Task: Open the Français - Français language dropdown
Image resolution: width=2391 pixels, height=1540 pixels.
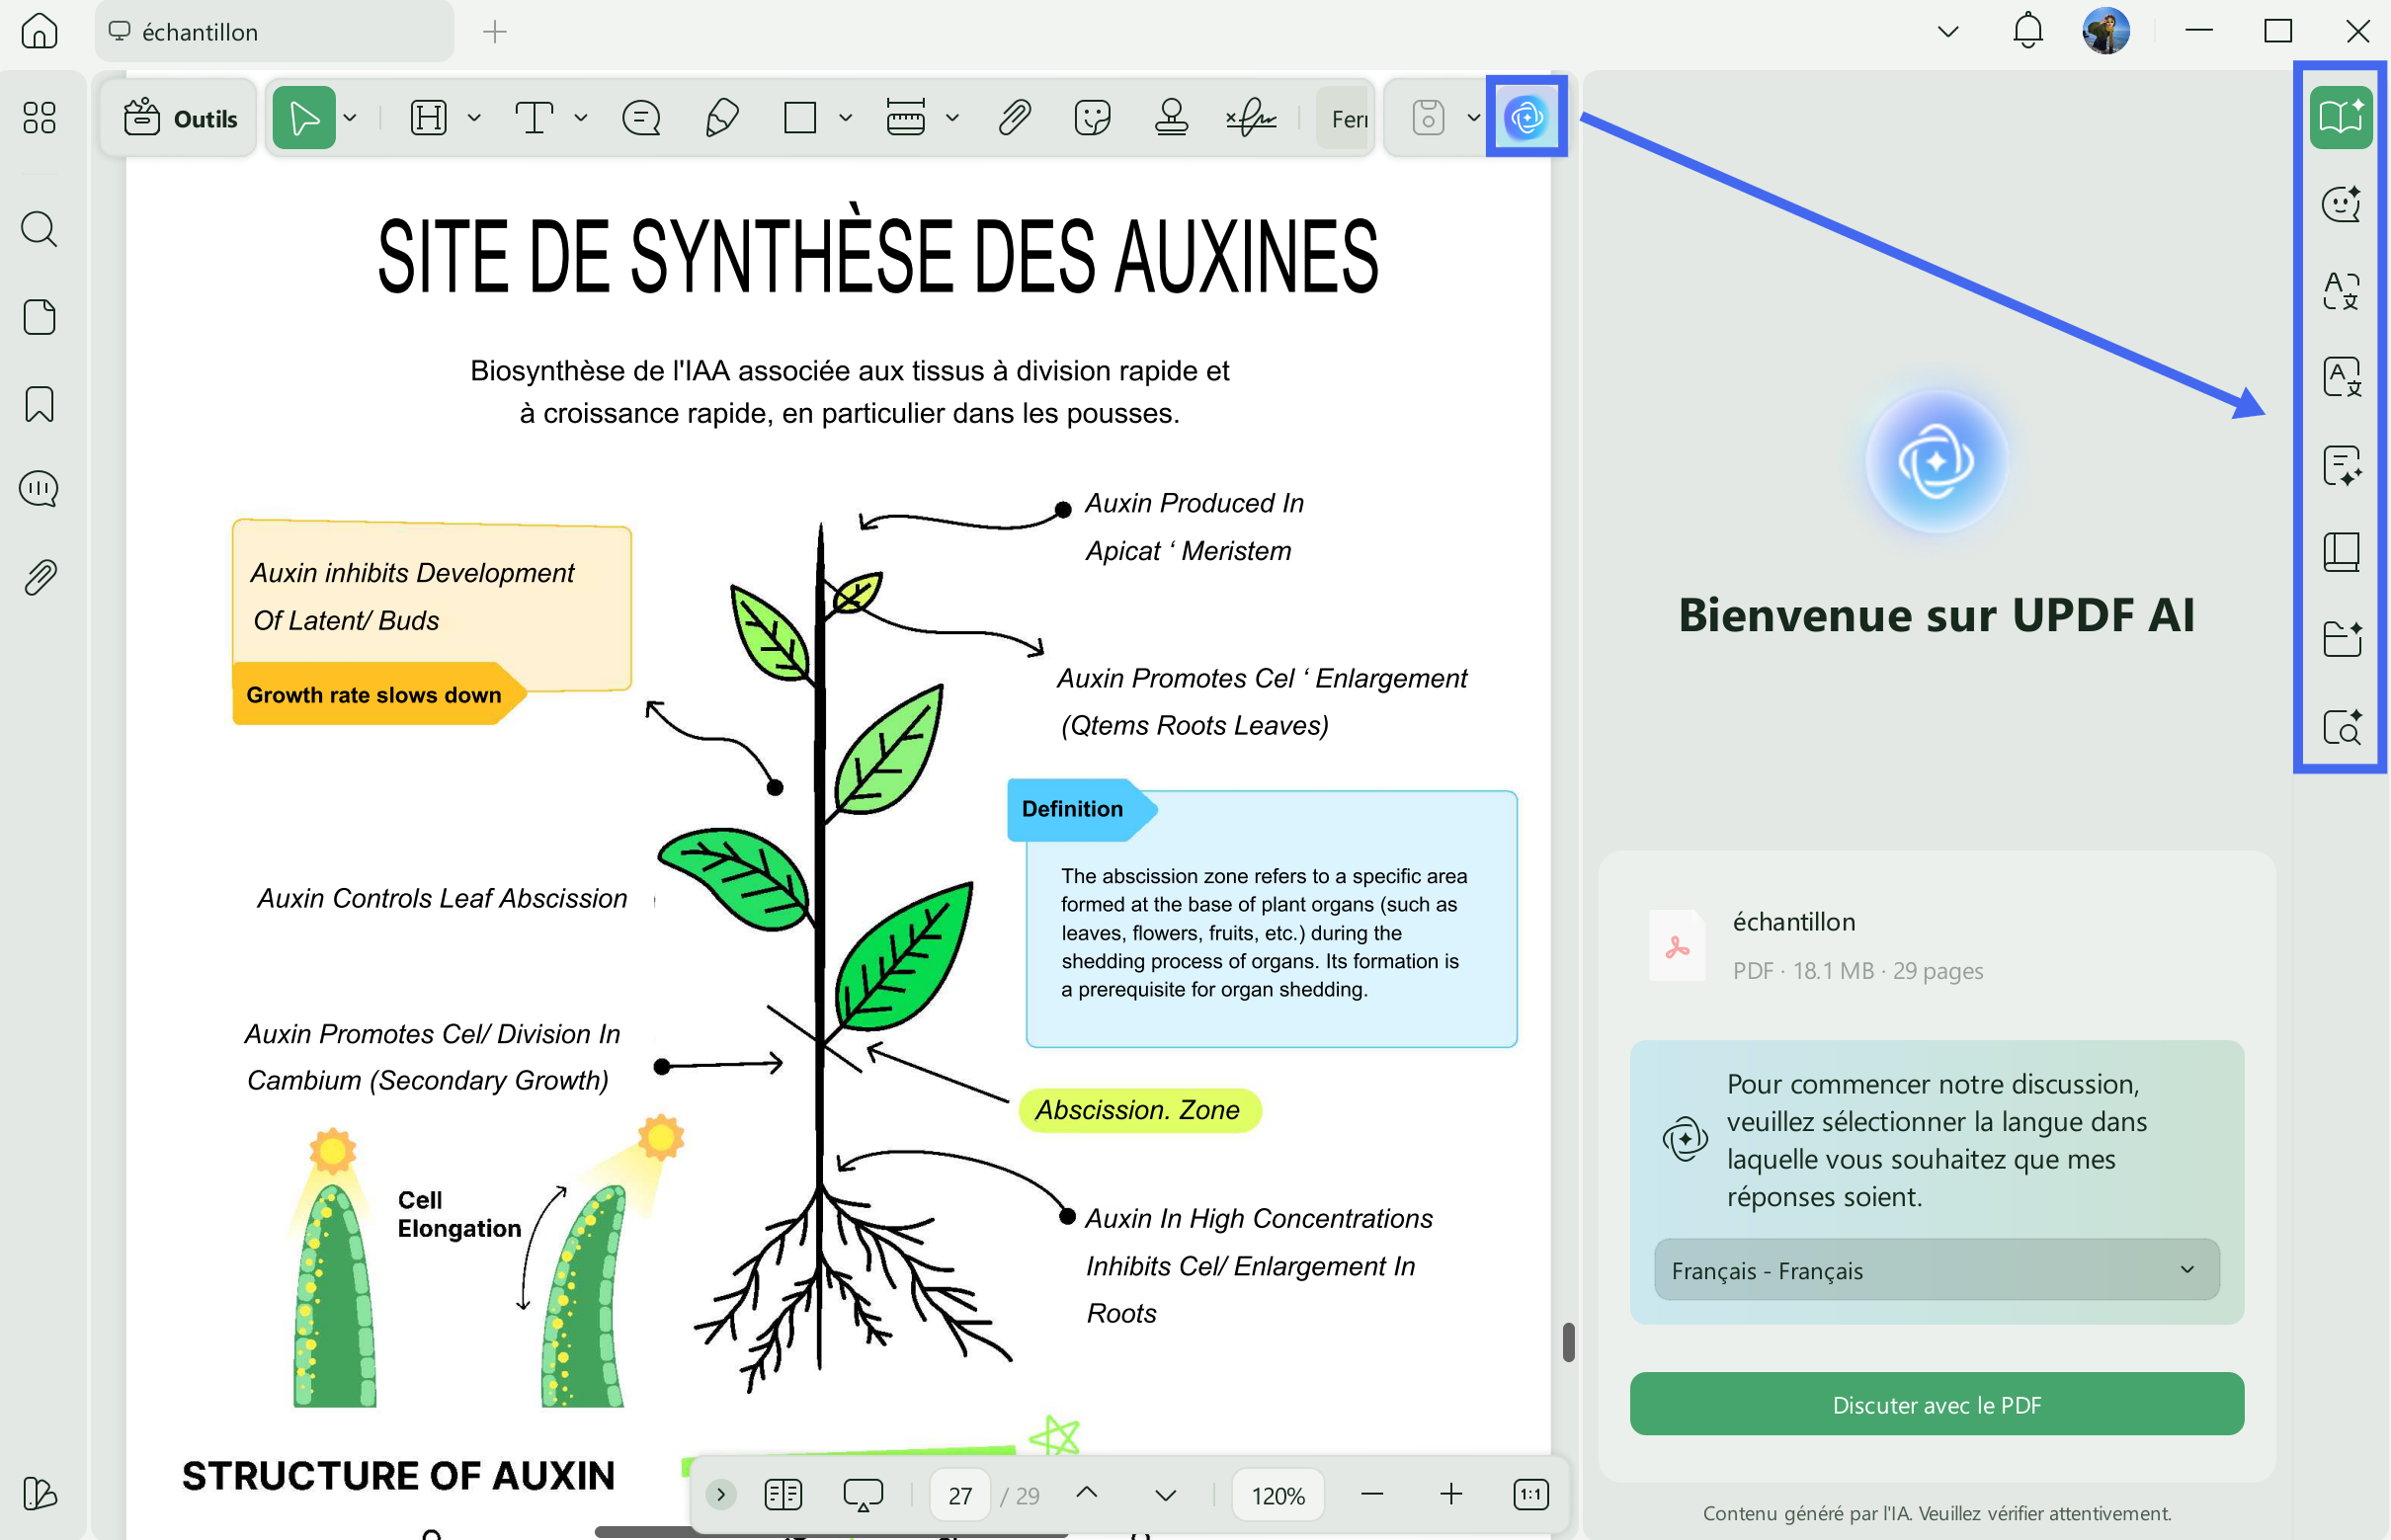Action: (x=1936, y=1270)
